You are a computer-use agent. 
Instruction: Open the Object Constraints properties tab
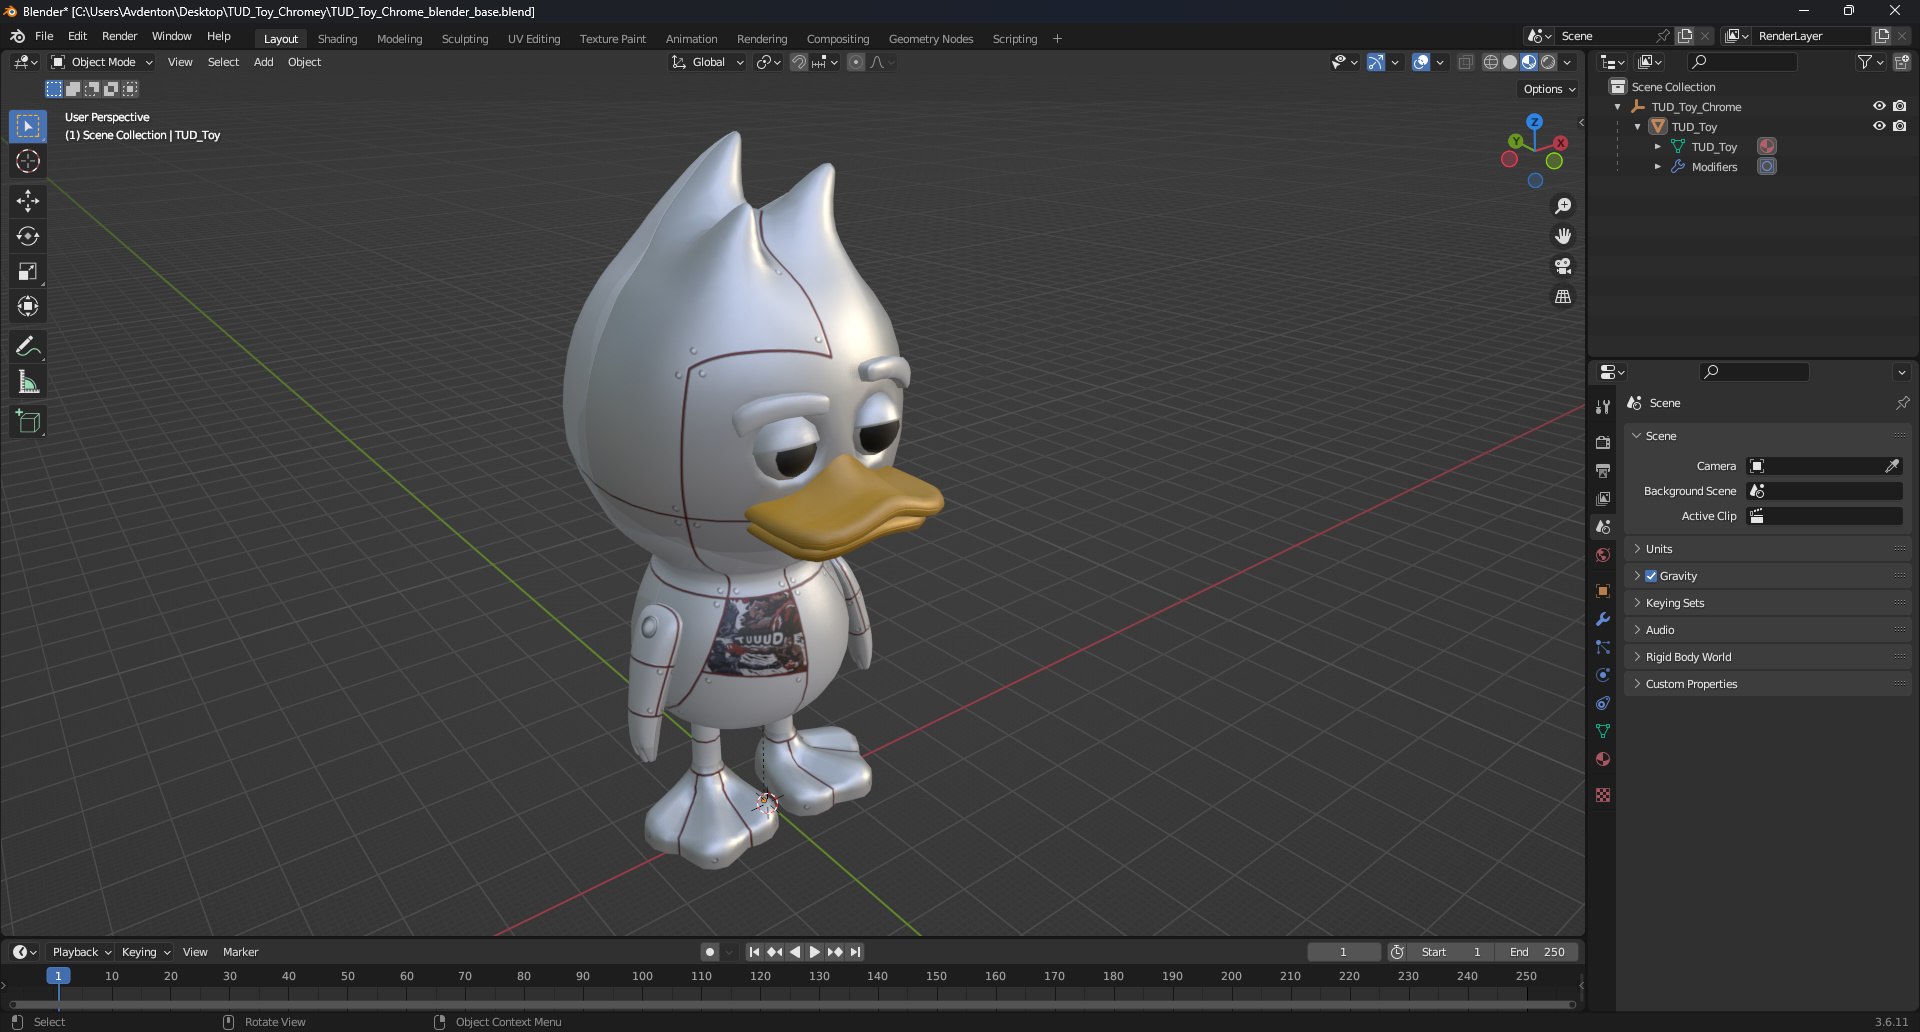tap(1603, 703)
